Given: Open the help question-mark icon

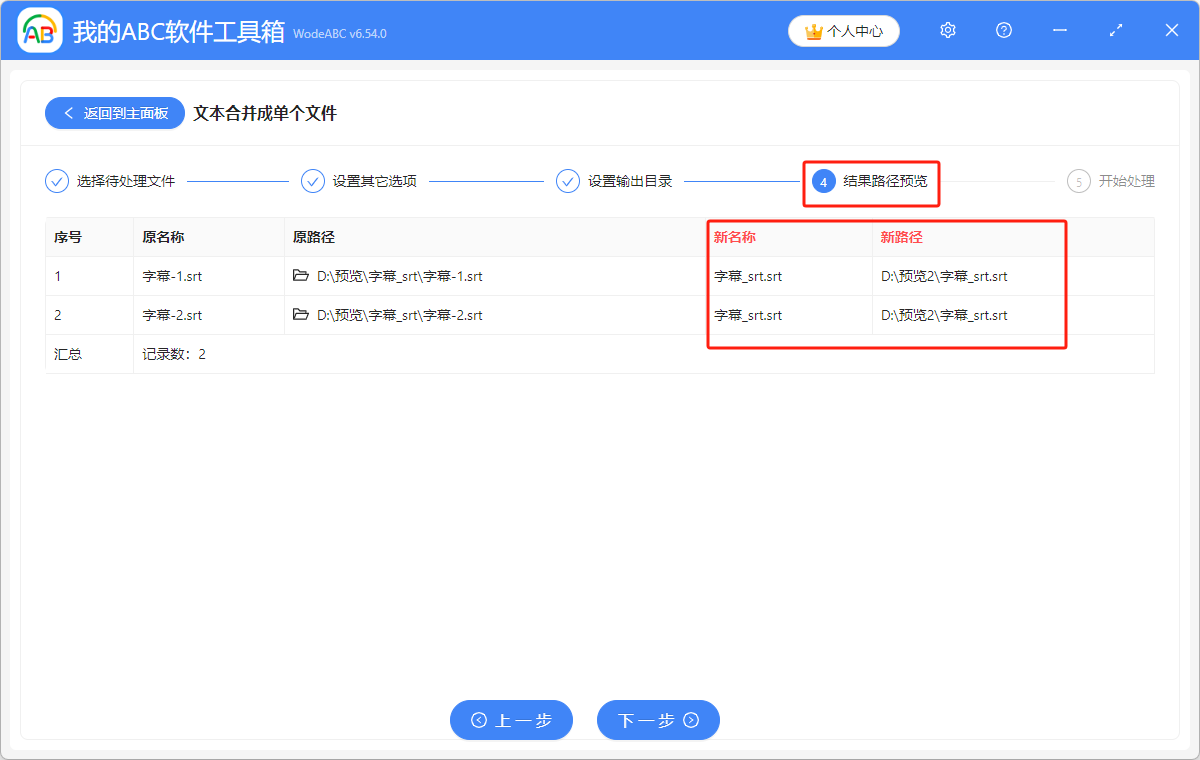Looking at the screenshot, I should pyautogui.click(x=1003, y=30).
